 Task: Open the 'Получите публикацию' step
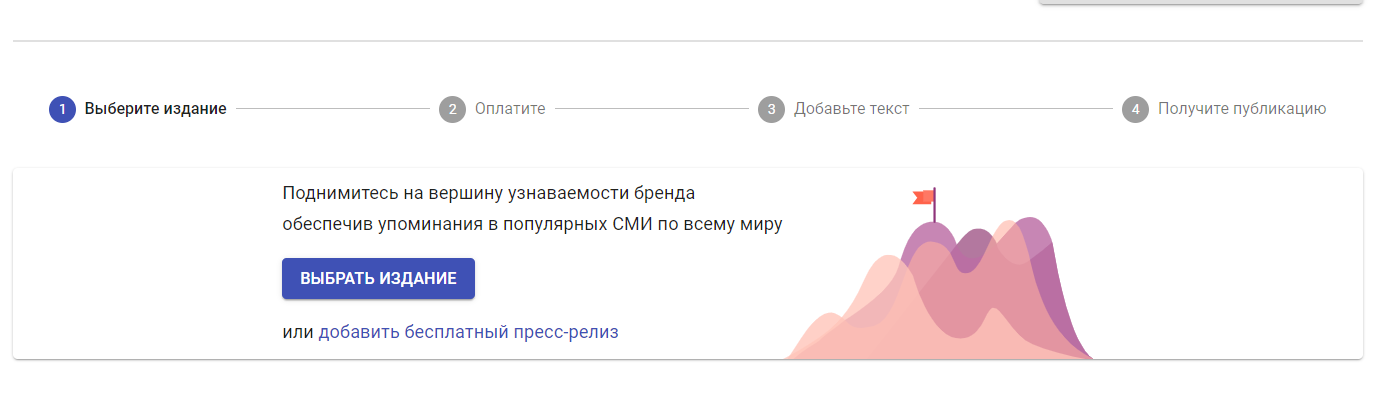tap(1242, 109)
